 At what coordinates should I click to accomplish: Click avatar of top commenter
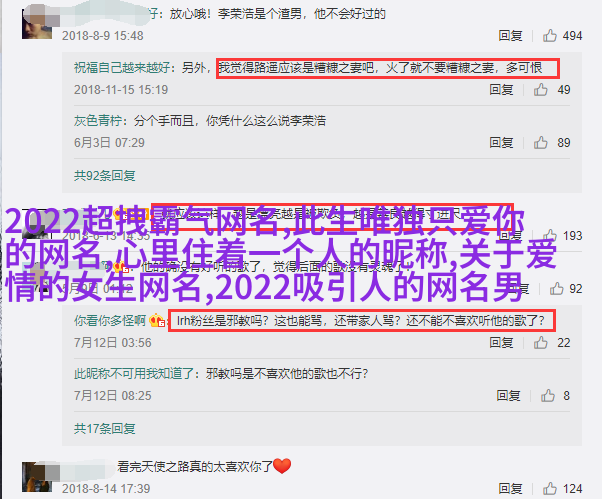(37, 24)
